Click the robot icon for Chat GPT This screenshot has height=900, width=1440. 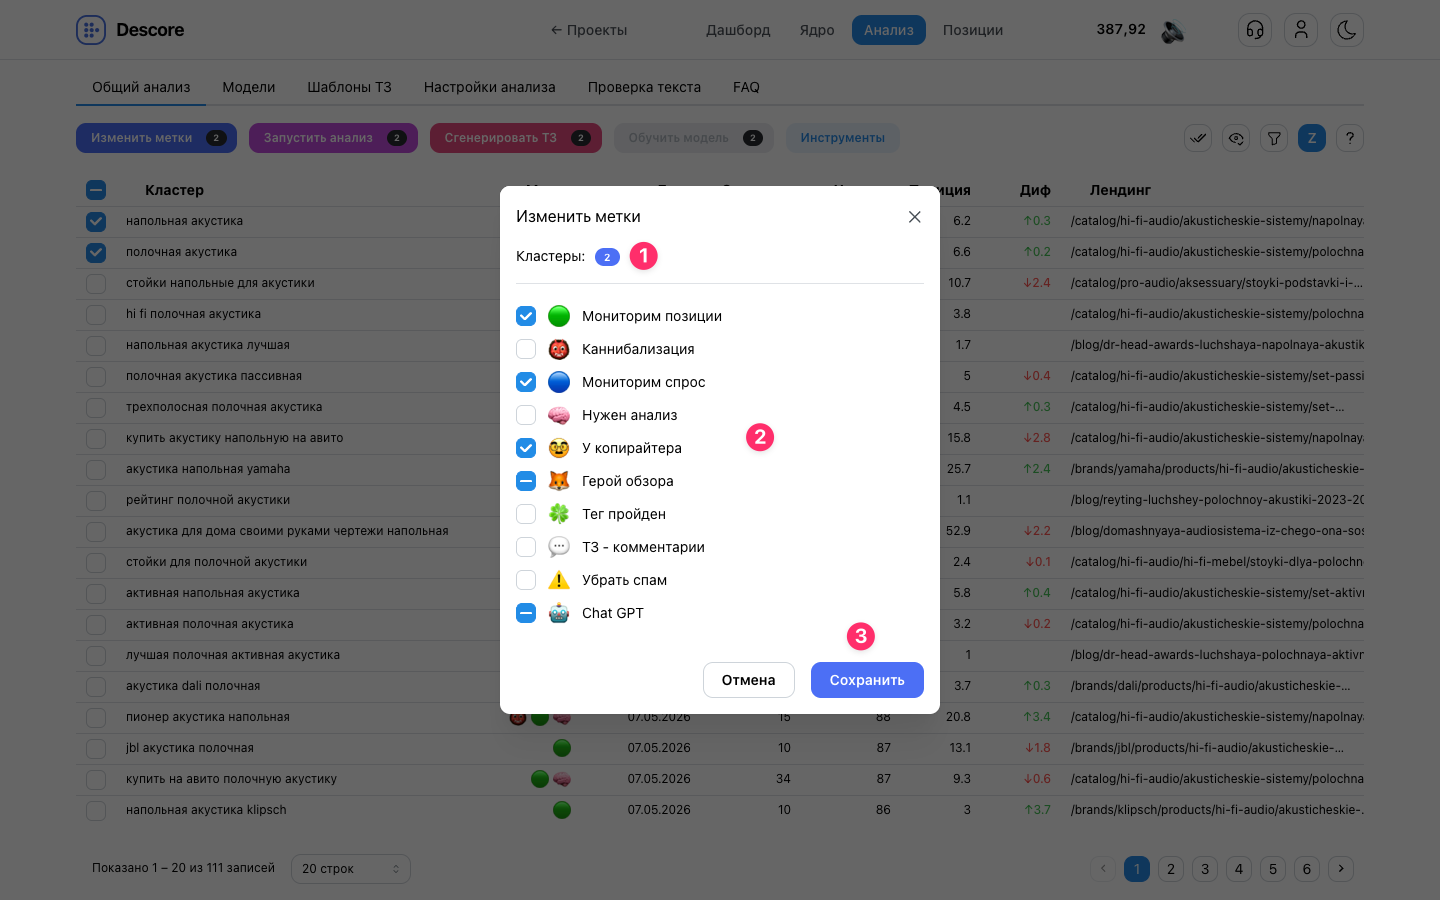pos(559,613)
